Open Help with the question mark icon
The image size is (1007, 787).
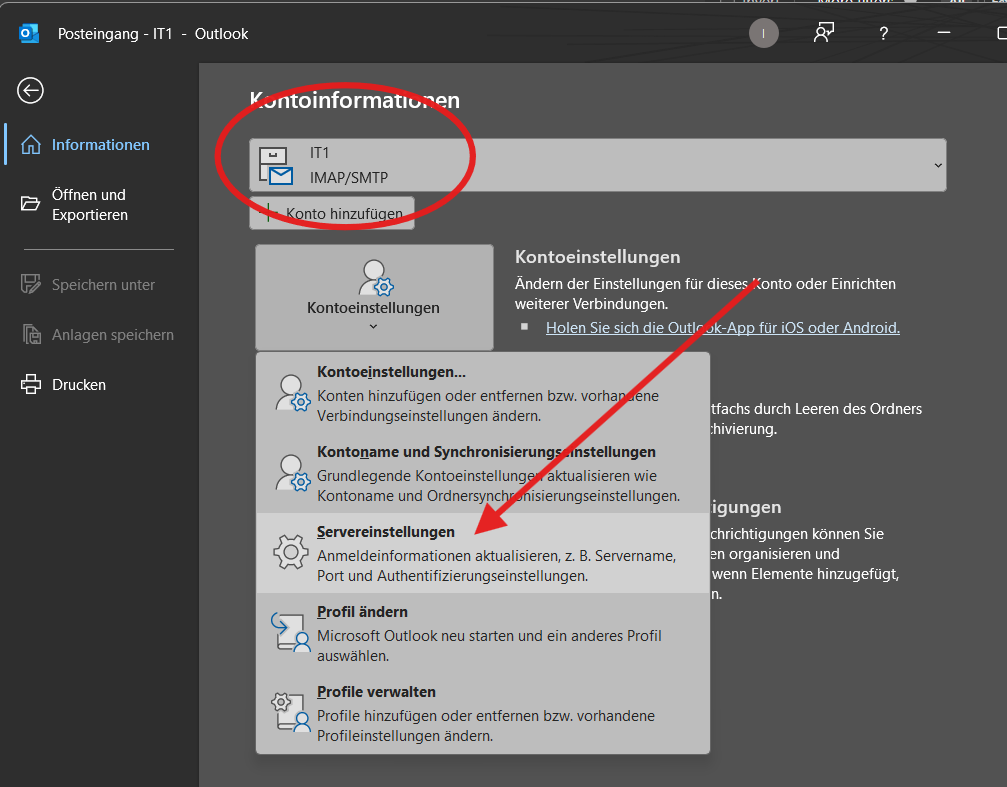point(883,34)
